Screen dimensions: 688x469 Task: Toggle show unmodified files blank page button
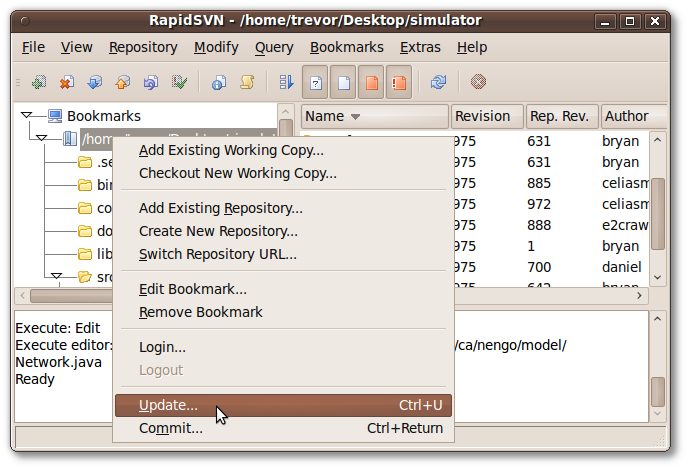343,82
